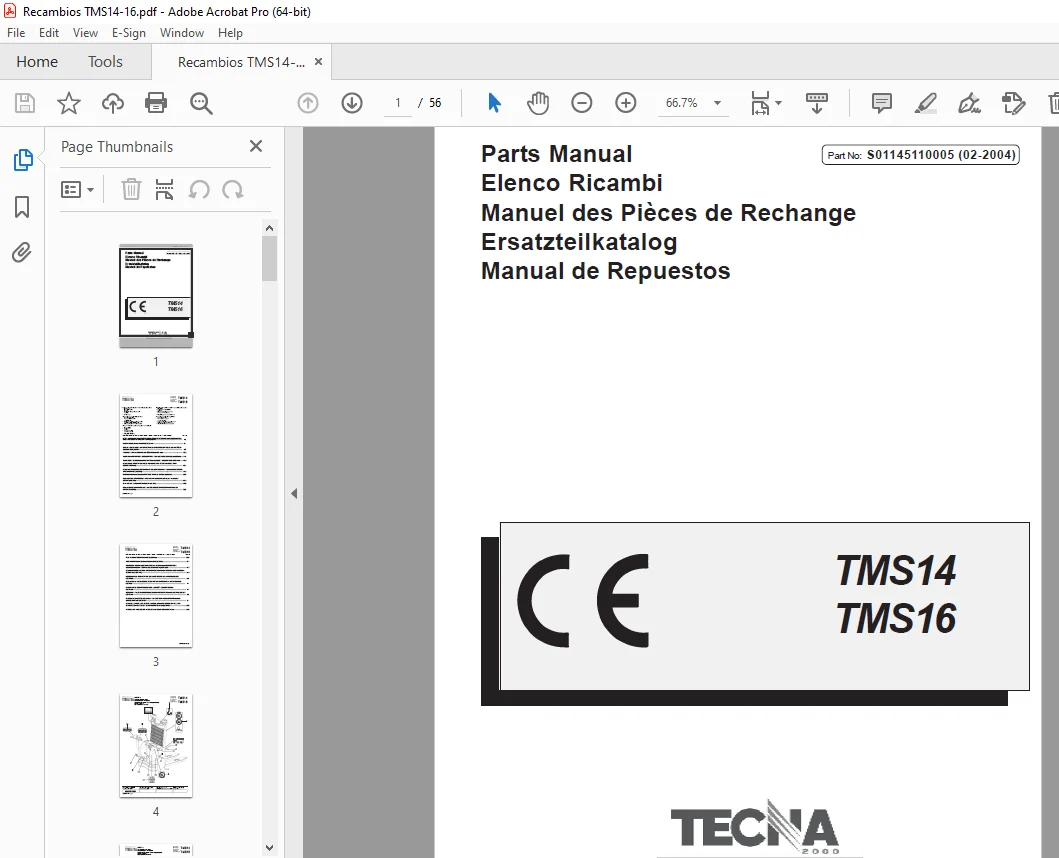Select the Recambios TMS14 document tab
Image resolution: width=1059 pixels, height=858 pixels.
click(x=241, y=62)
